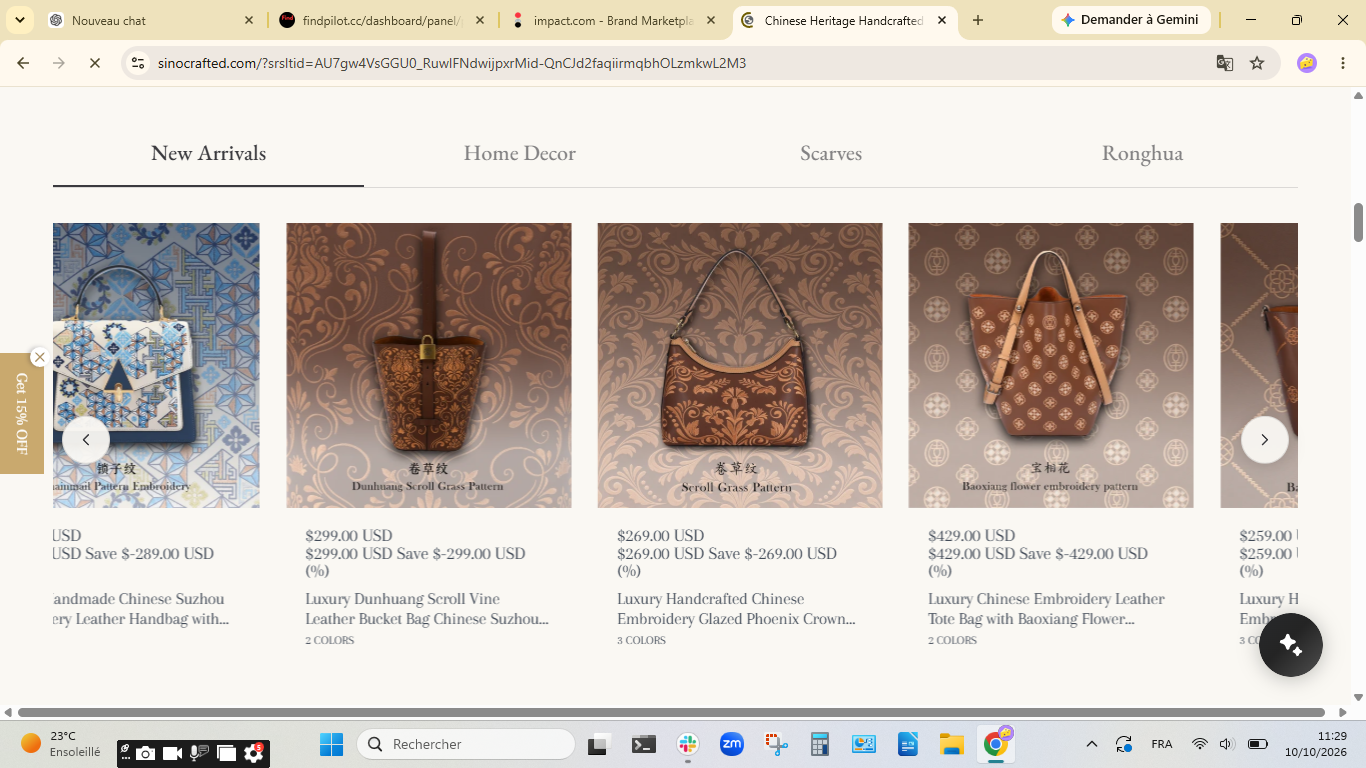Click the browser back arrow
This screenshot has height=768, width=1366.
pos(23,63)
